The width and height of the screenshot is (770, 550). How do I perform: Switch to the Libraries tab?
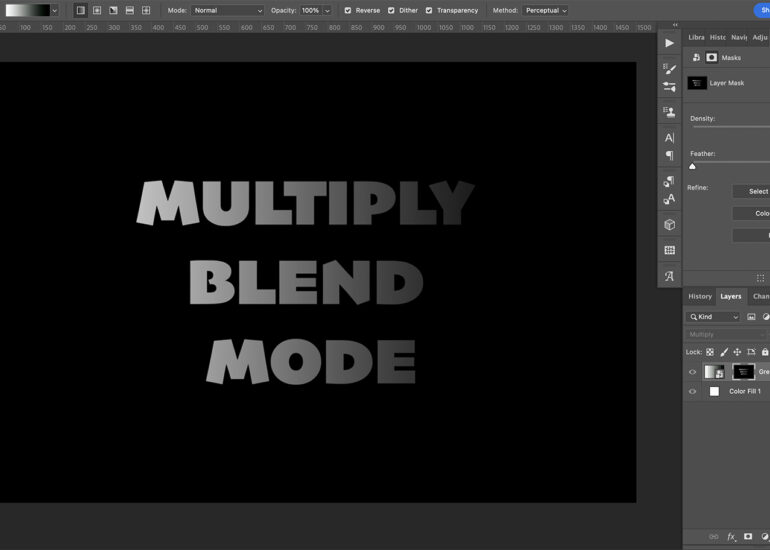point(696,37)
